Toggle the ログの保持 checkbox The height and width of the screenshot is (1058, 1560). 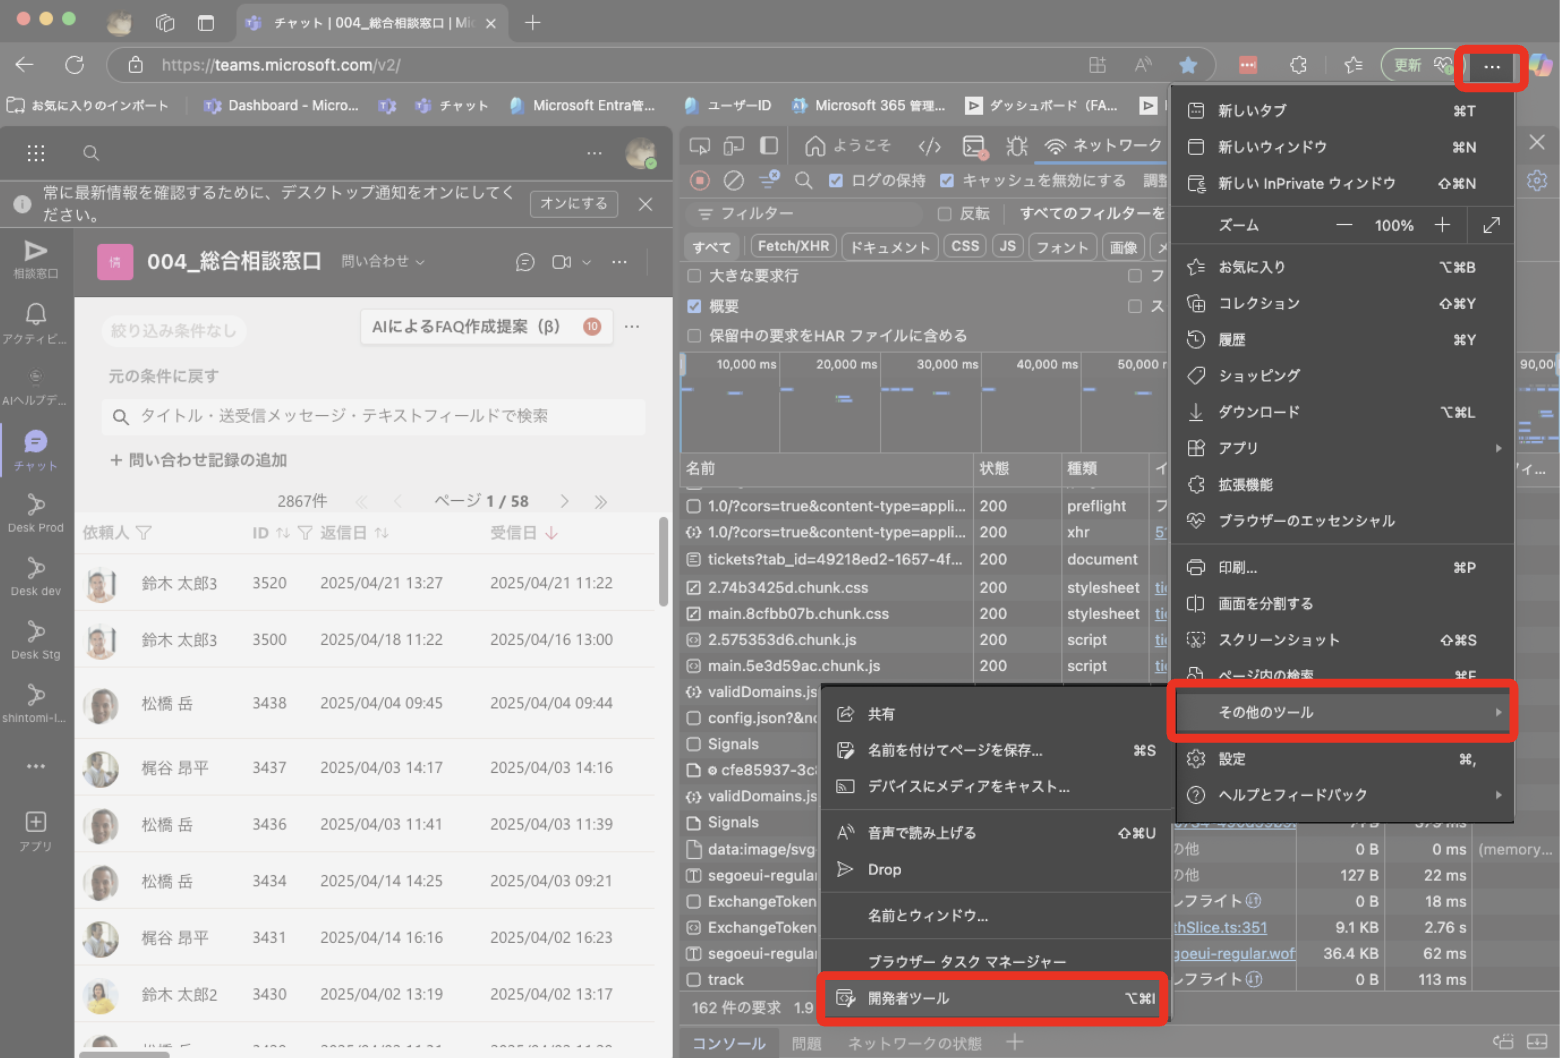click(x=836, y=181)
